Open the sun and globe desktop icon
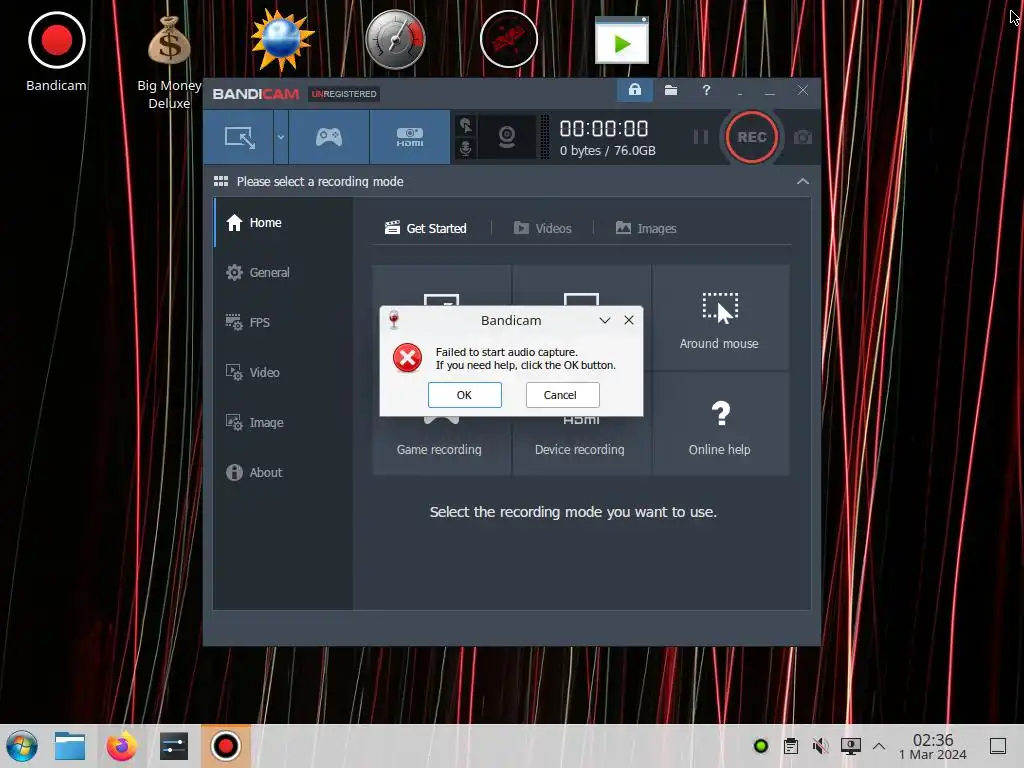This screenshot has height=768, width=1024. tap(281, 40)
